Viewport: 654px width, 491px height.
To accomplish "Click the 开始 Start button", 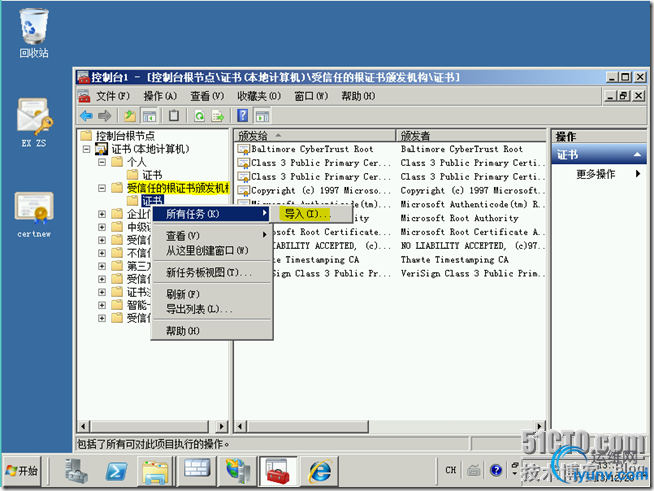I will [22, 471].
